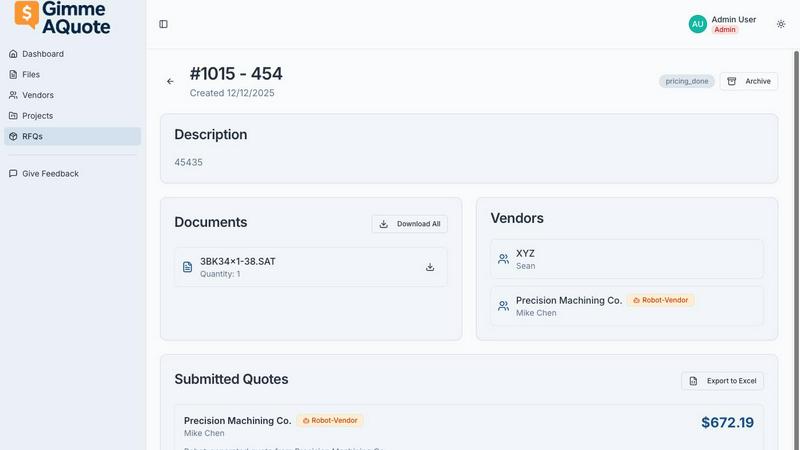Click the Robot-Vendor badge in Vendors

660,300
